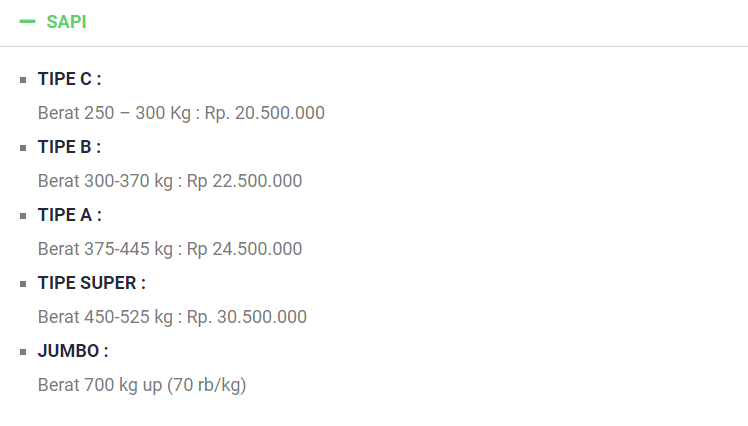Click the 70 rb/kg price note
748x426 pixels.
207,385
